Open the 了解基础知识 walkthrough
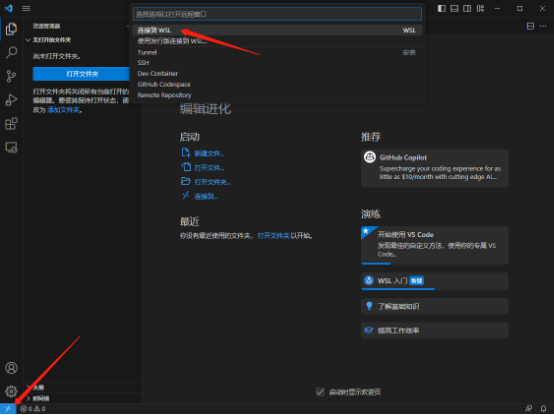 pos(435,306)
